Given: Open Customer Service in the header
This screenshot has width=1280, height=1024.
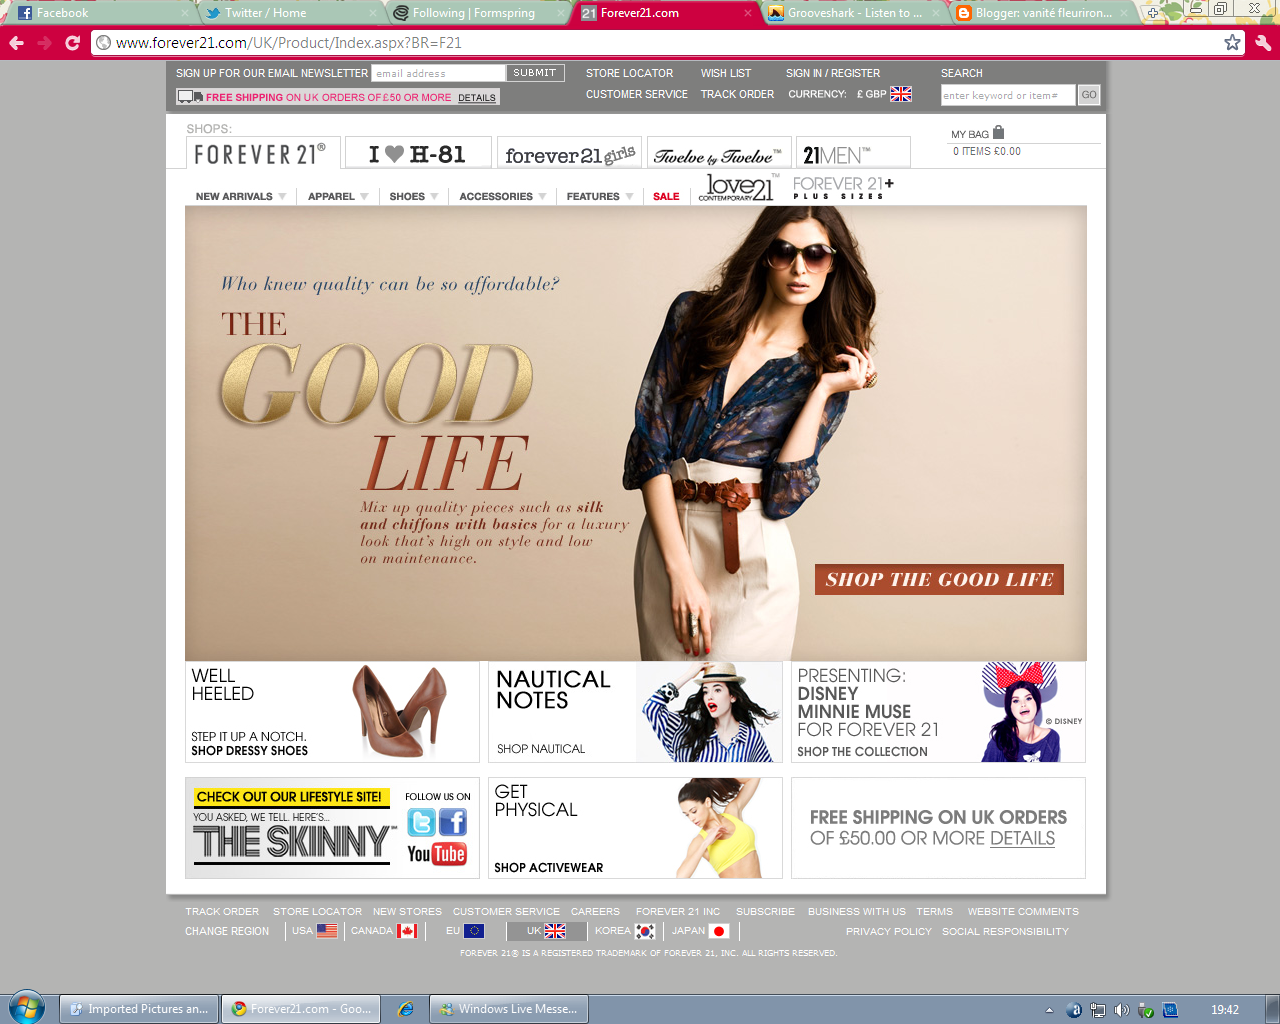Looking at the screenshot, I should pyautogui.click(x=637, y=94).
